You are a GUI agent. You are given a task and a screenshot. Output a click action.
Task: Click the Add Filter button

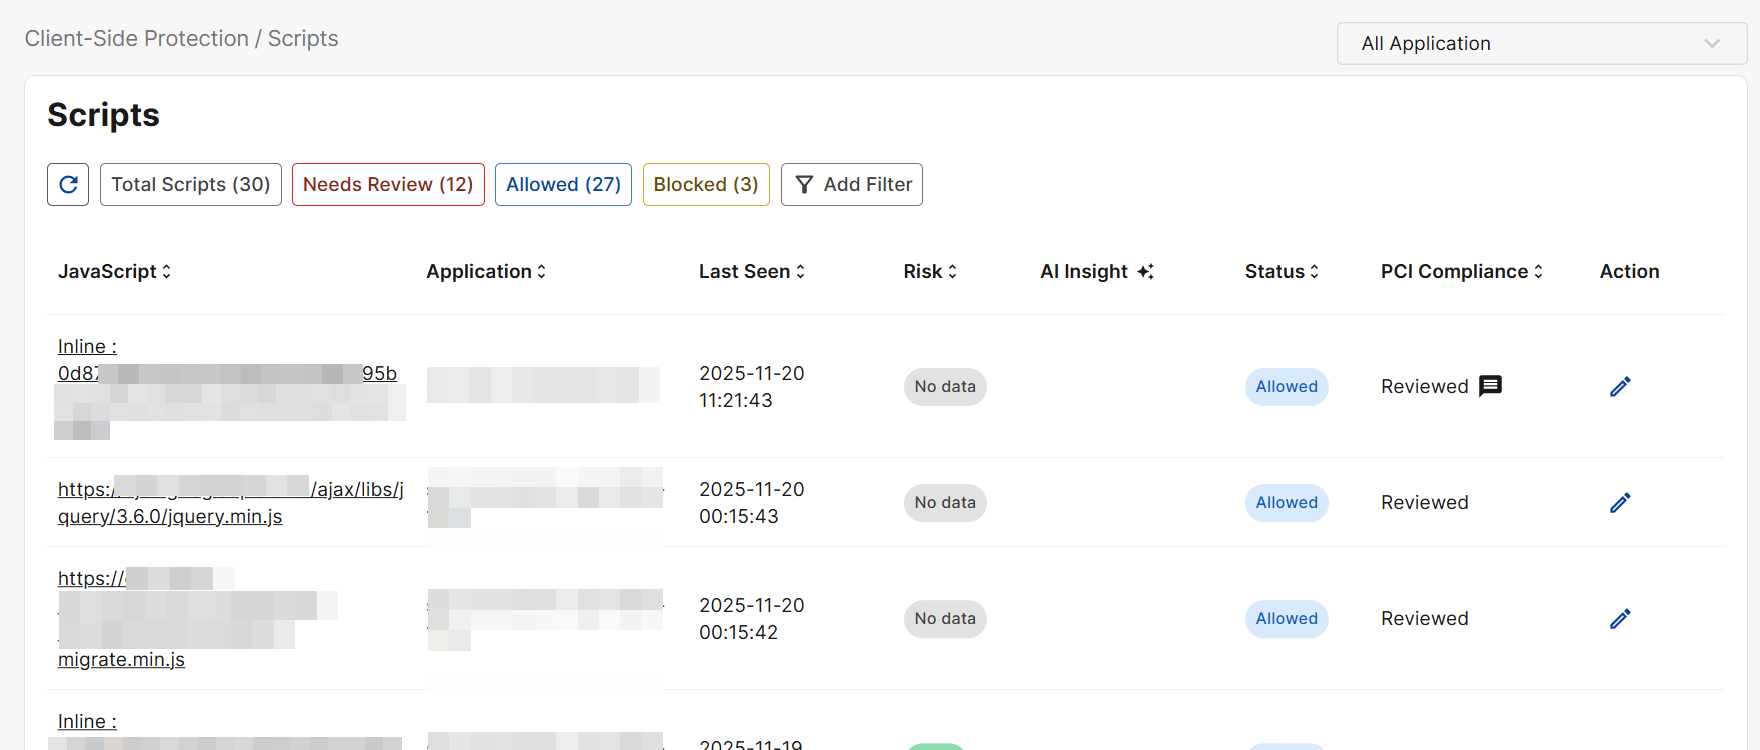coord(852,185)
